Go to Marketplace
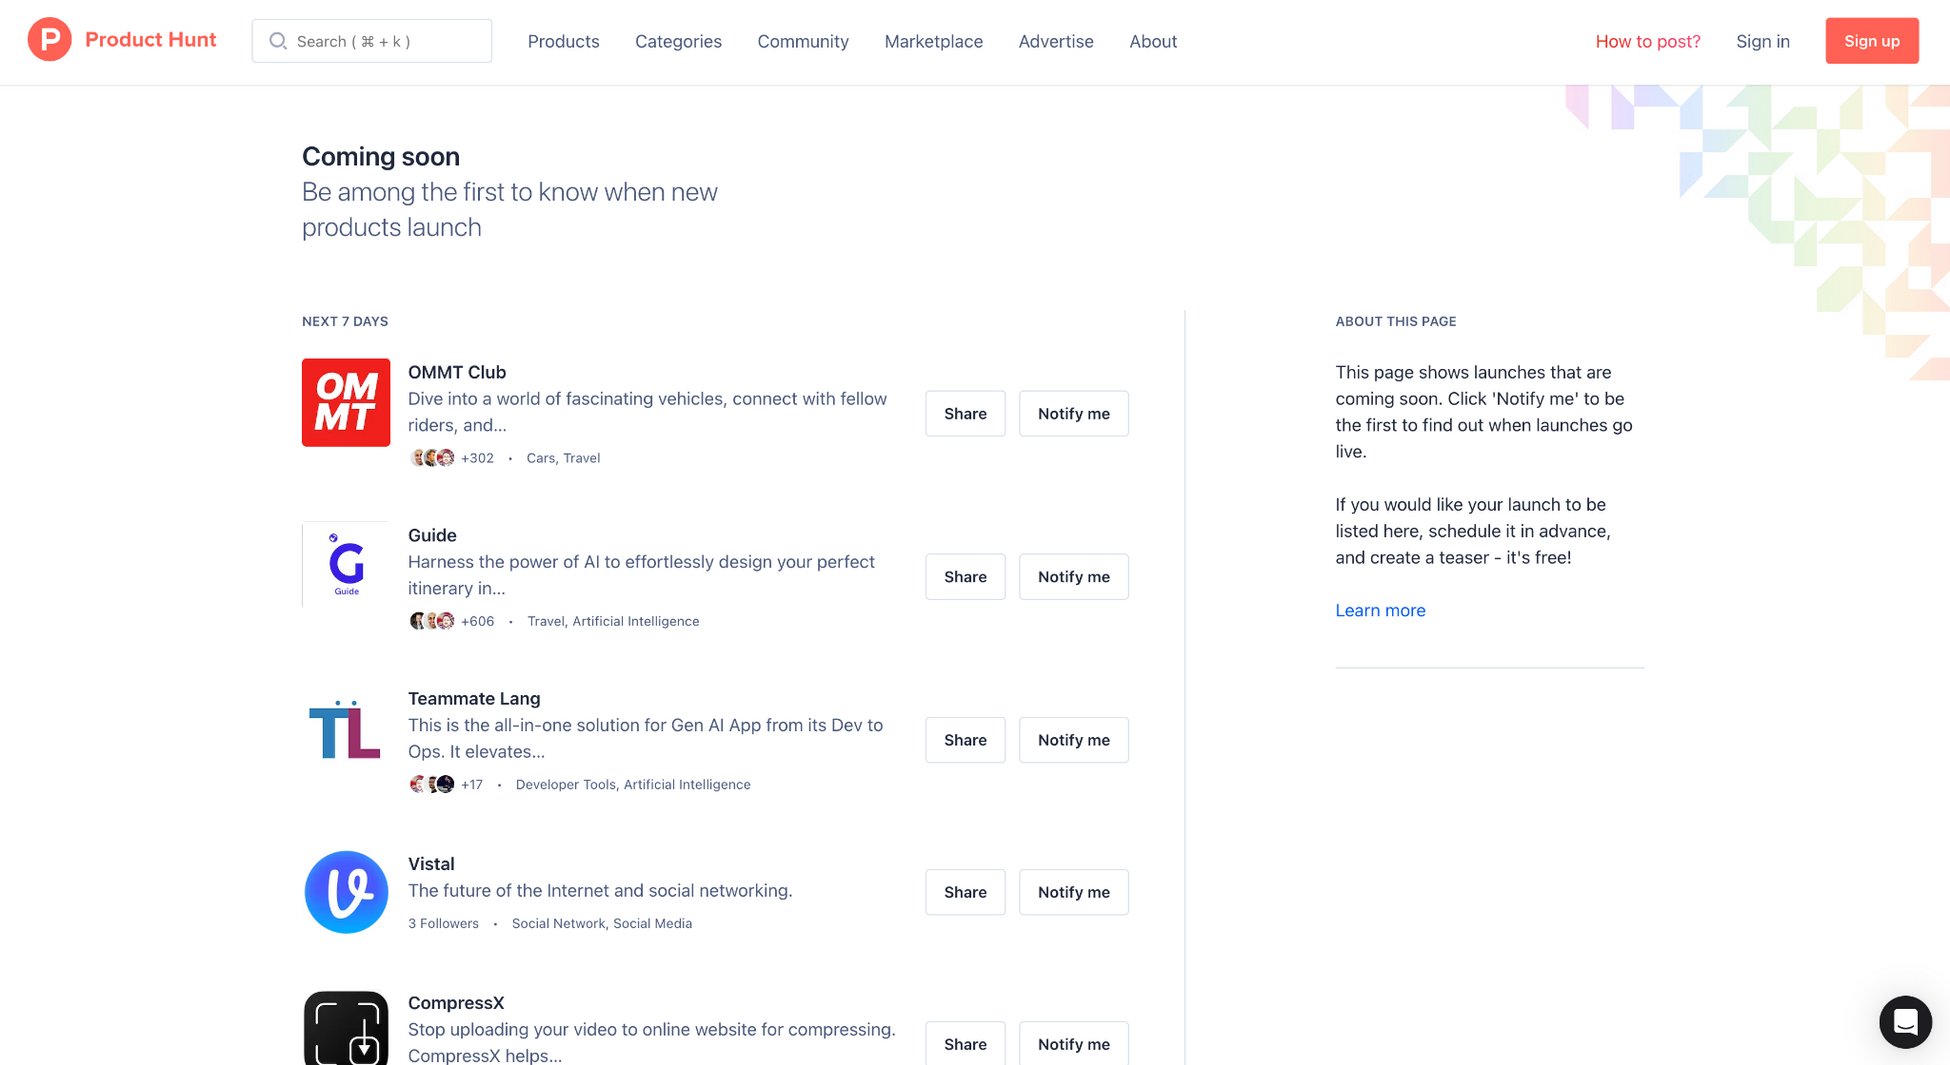1950x1065 pixels. tap(934, 41)
